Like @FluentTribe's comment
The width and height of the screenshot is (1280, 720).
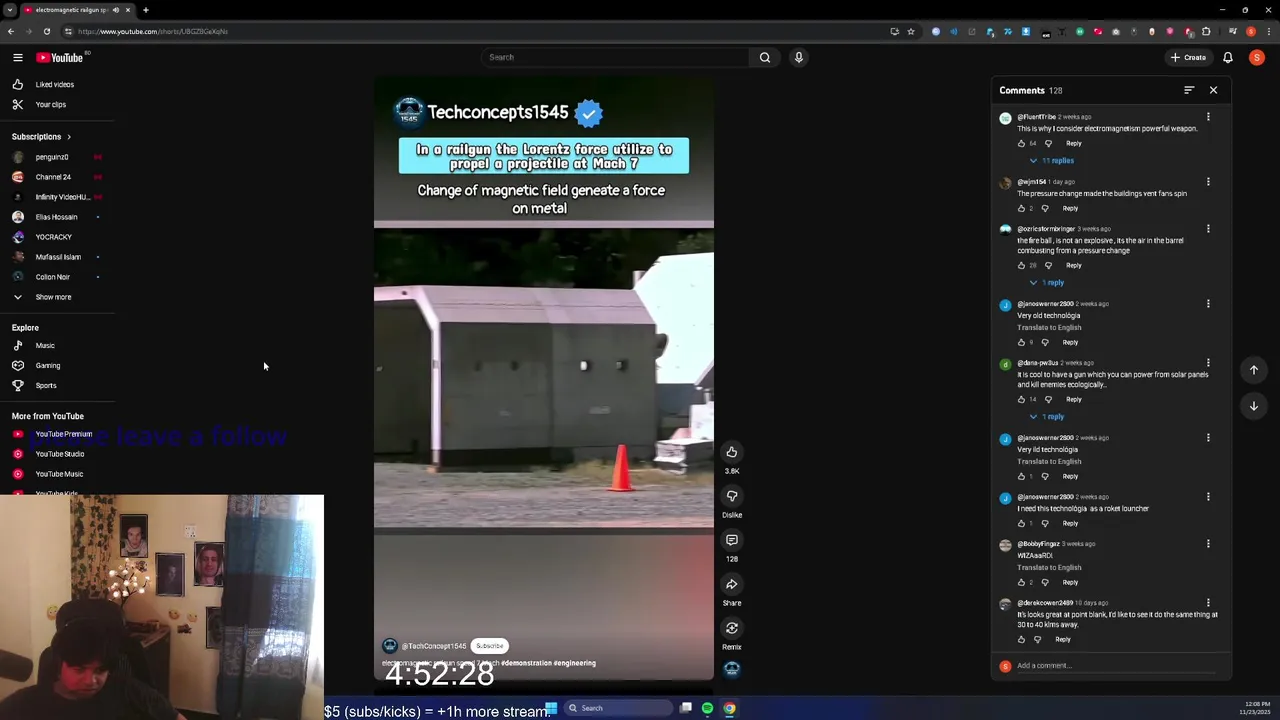1021,143
